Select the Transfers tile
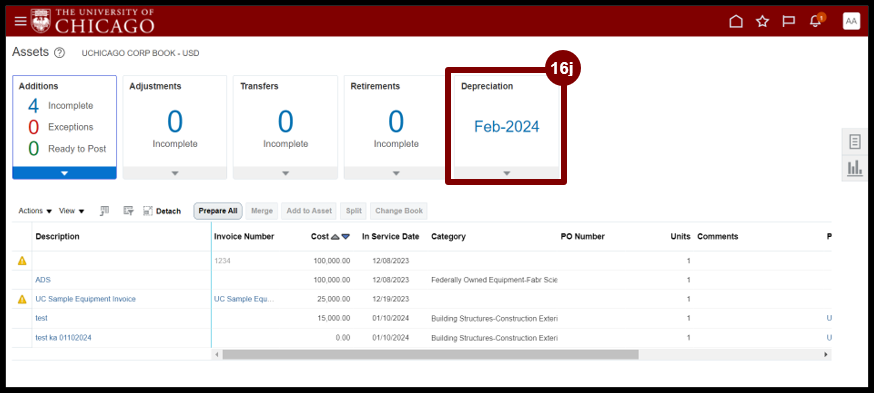The height and width of the screenshot is (393, 874). (285, 127)
